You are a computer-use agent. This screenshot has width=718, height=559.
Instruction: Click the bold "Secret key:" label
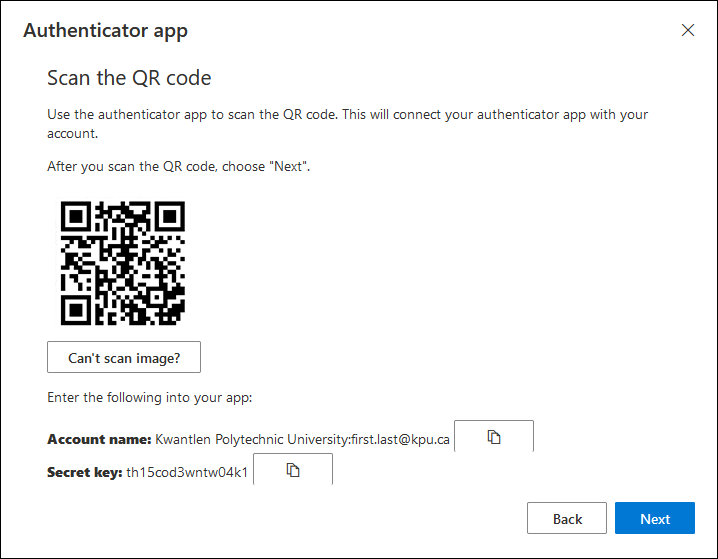tap(84, 472)
